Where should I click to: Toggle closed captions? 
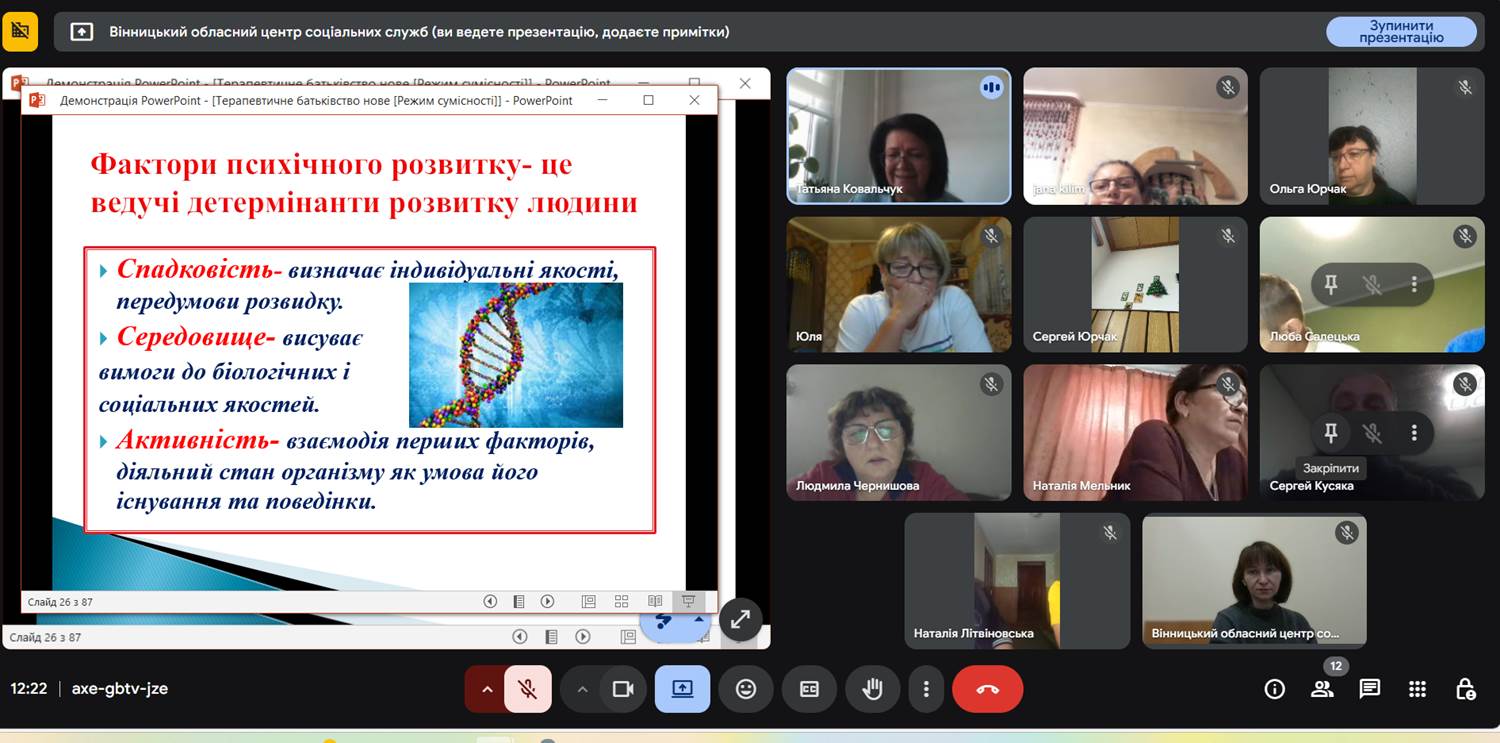tap(809, 689)
